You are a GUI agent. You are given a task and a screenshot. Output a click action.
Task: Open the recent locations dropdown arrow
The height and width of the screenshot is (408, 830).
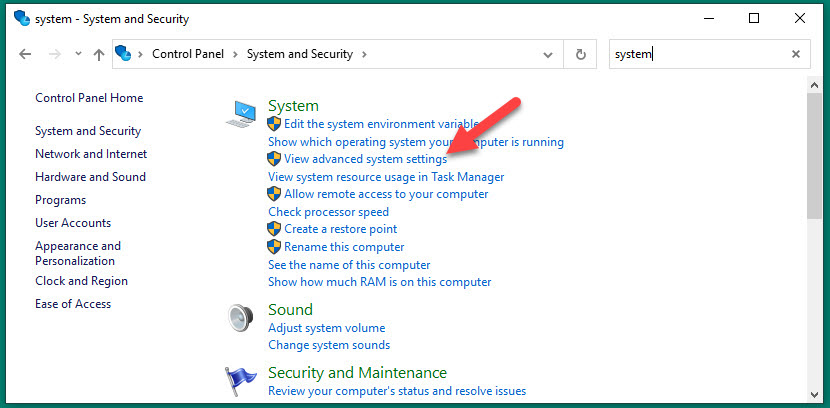tap(78, 54)
